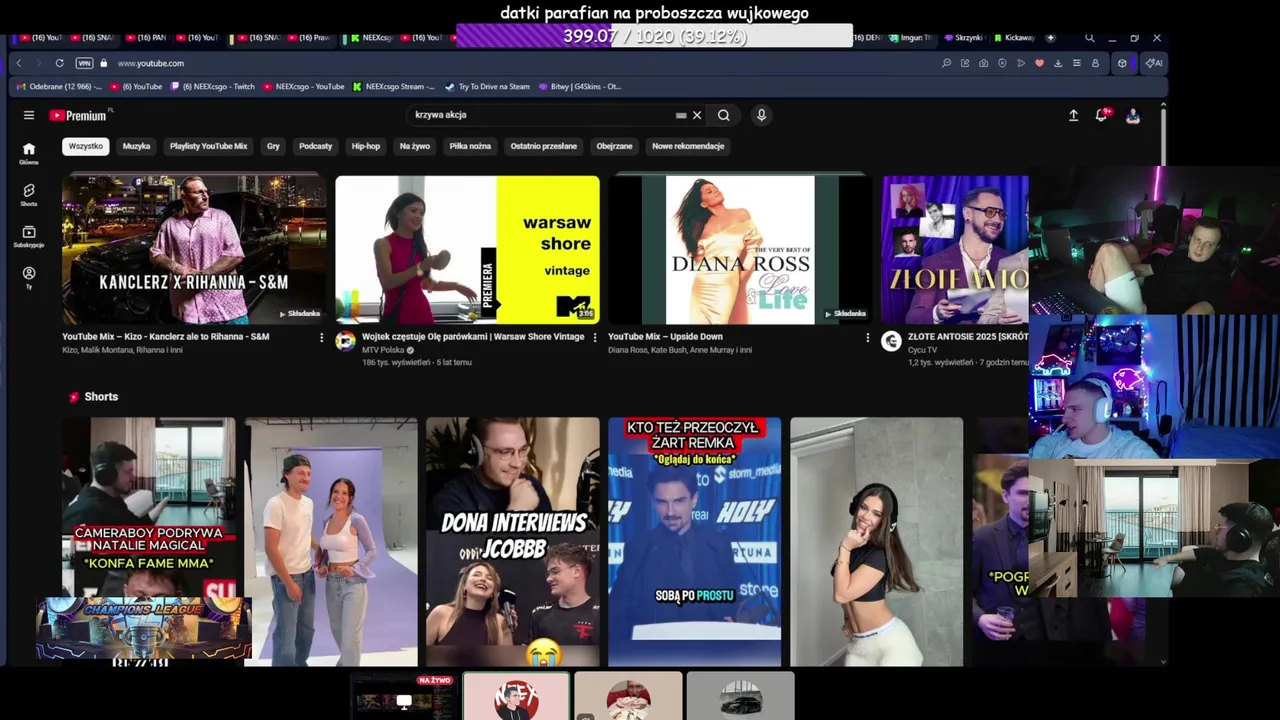Open a new browser tab with plus

pos(1050,38)
